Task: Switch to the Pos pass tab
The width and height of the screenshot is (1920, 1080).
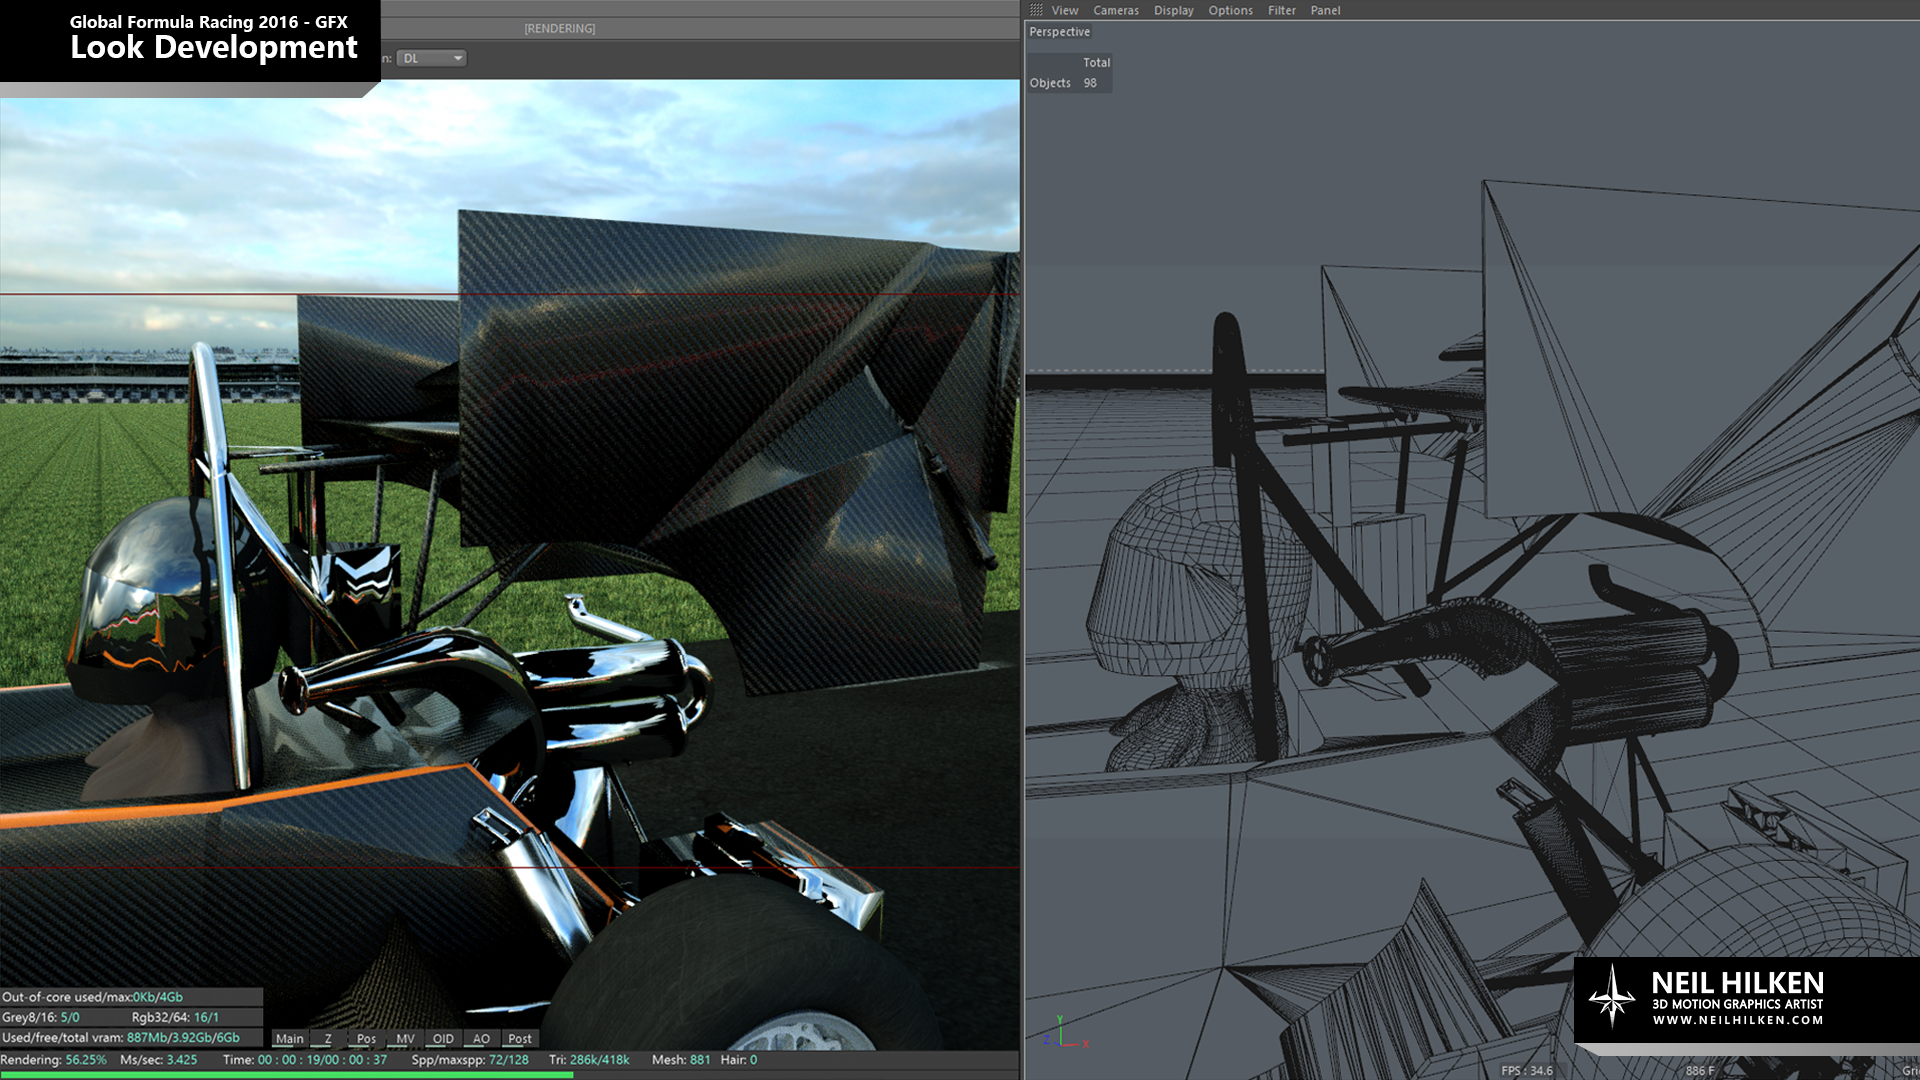Action: [366, 1039]
